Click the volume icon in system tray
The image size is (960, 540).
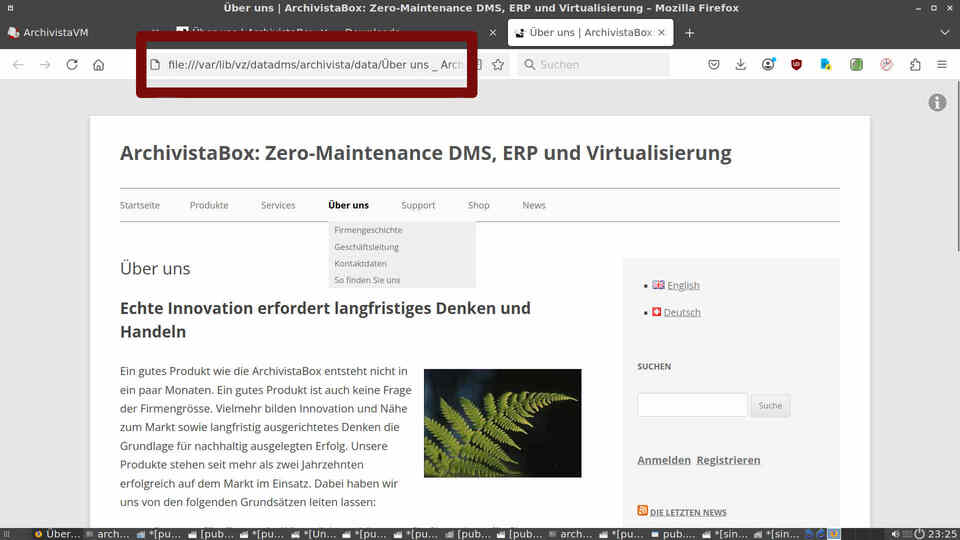click(894, 534)
